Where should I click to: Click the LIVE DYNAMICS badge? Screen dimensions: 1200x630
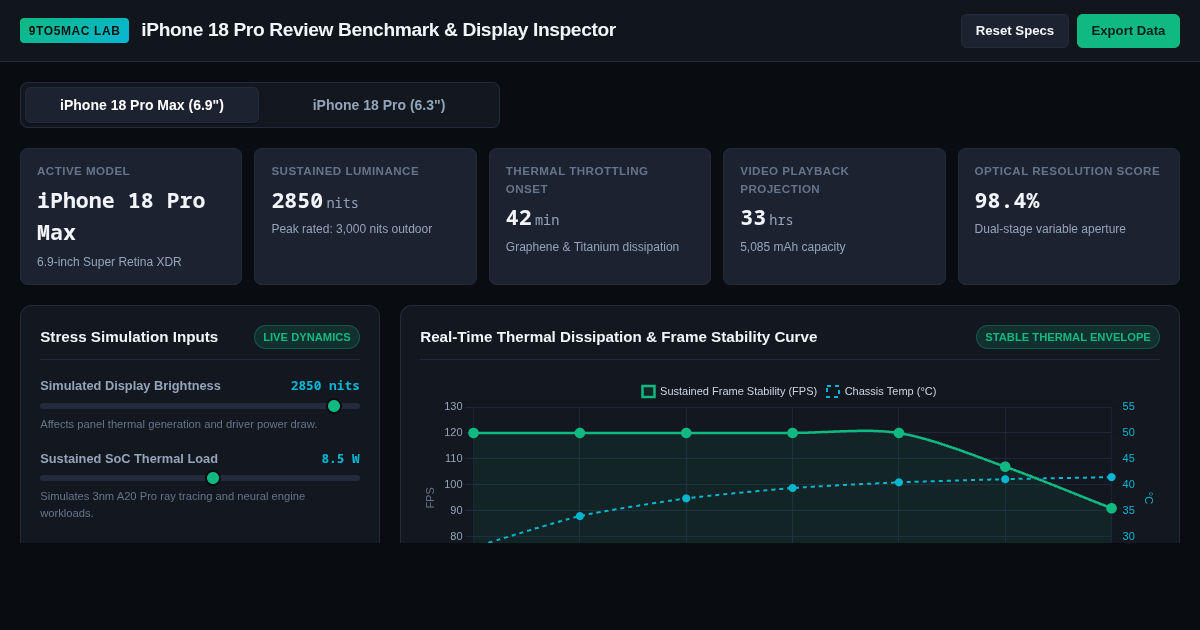point(307,337)
